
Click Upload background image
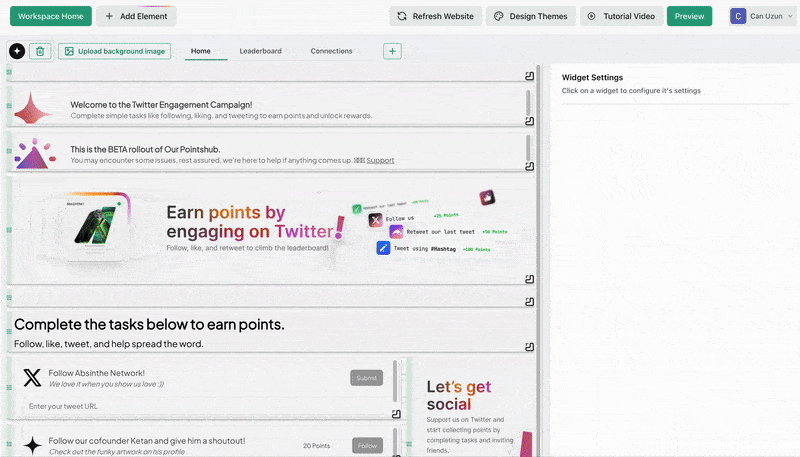pos(115,51)
